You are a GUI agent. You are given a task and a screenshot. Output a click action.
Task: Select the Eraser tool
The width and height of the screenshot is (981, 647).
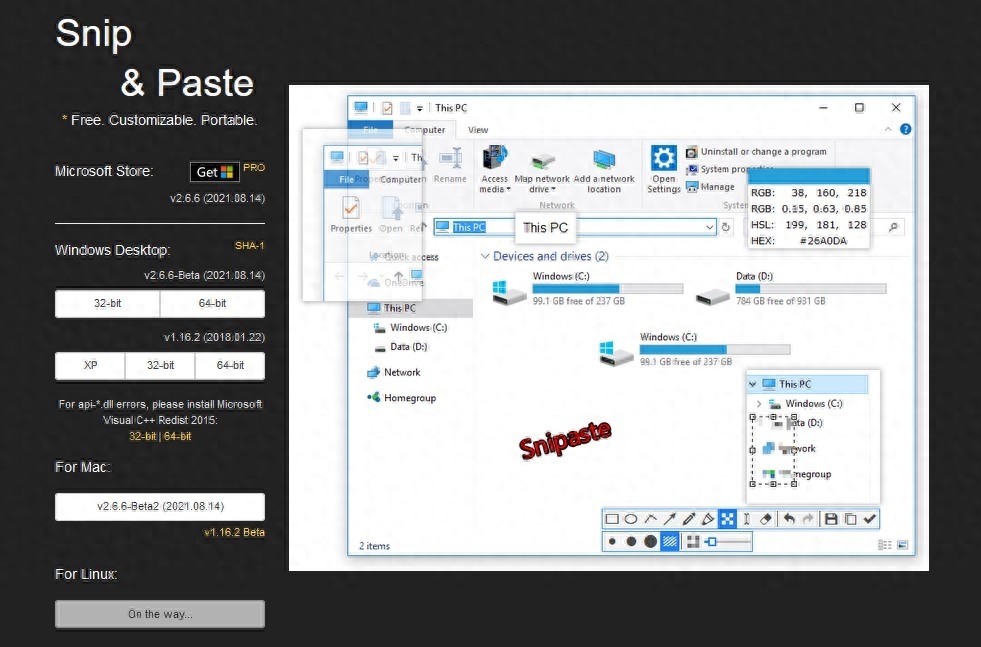pos(766,519)
